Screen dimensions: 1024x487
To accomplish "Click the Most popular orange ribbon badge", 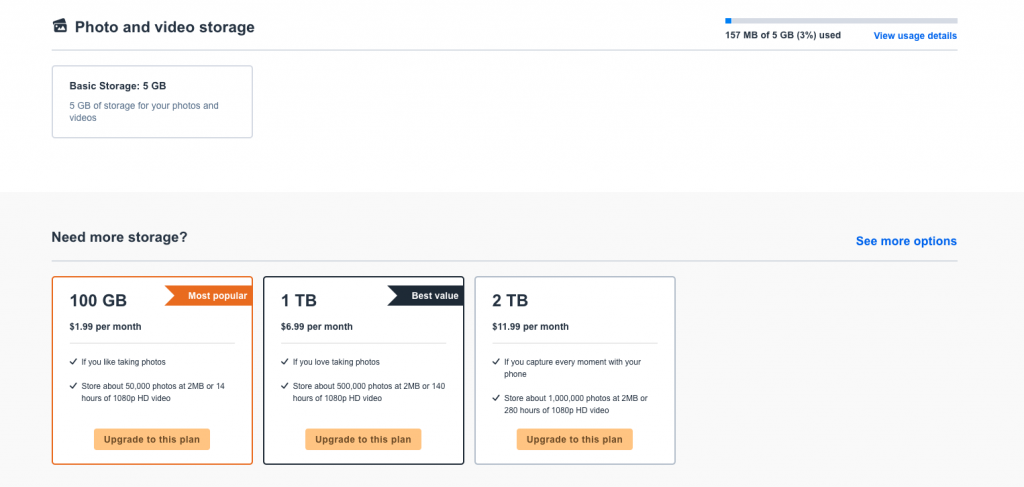I will coord(208,296).
